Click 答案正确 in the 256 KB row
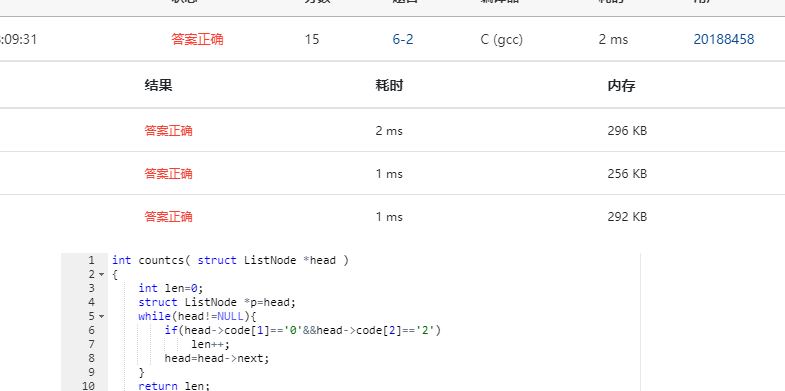Viewport: 785px width, 391px height. pyautogui.click(x=168, y=174)
